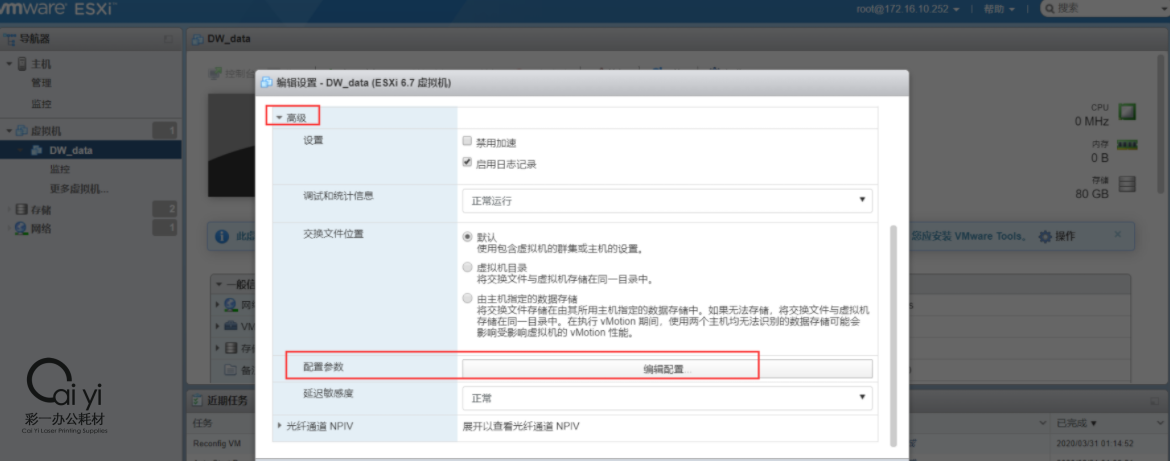Open the 调试和统计信息 dropdown
This screenshot has width=1170, height=461.
[x=666, y=201]
